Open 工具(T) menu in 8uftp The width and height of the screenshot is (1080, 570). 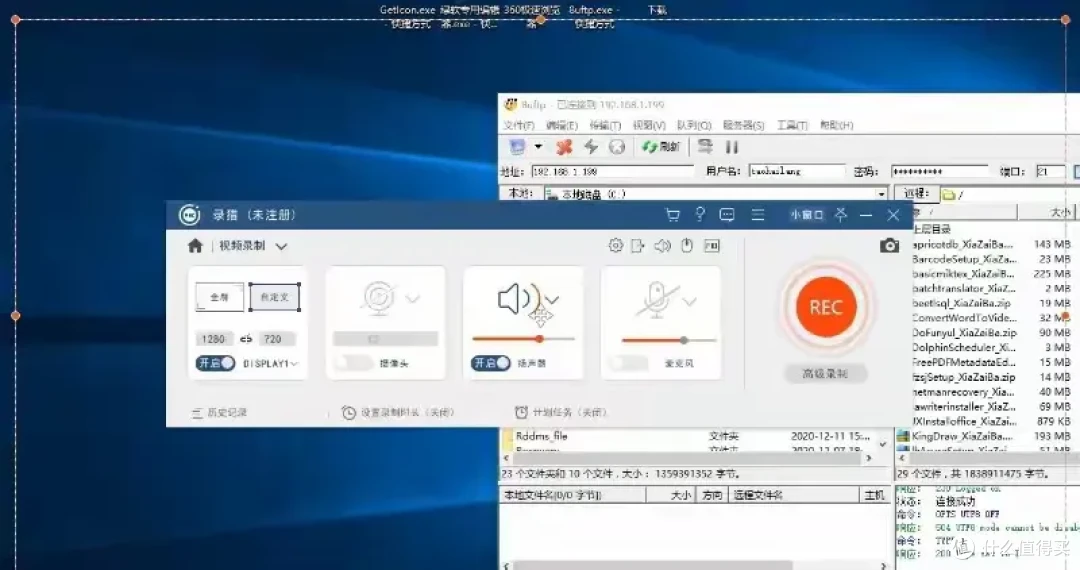(x=792, y=125)
